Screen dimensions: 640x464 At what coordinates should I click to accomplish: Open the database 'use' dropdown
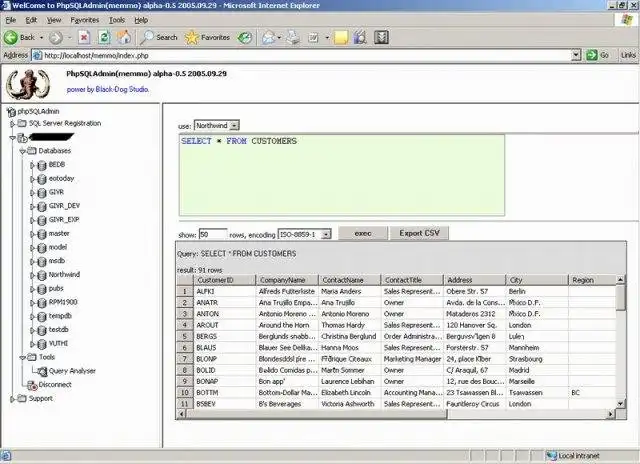pos(234,126)
